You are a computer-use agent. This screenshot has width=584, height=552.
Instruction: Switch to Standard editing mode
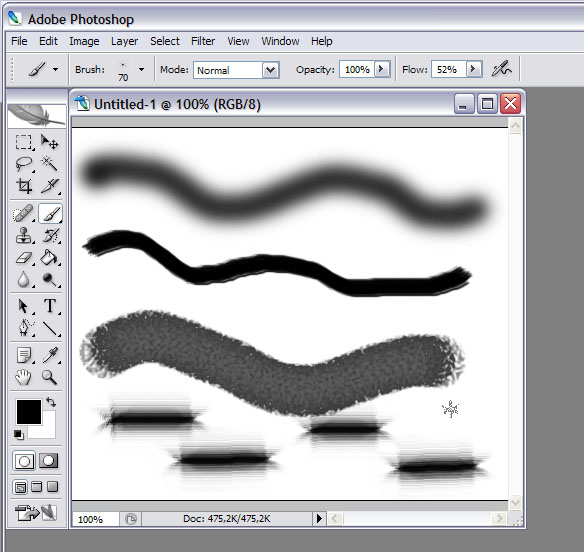pos(24,461)
